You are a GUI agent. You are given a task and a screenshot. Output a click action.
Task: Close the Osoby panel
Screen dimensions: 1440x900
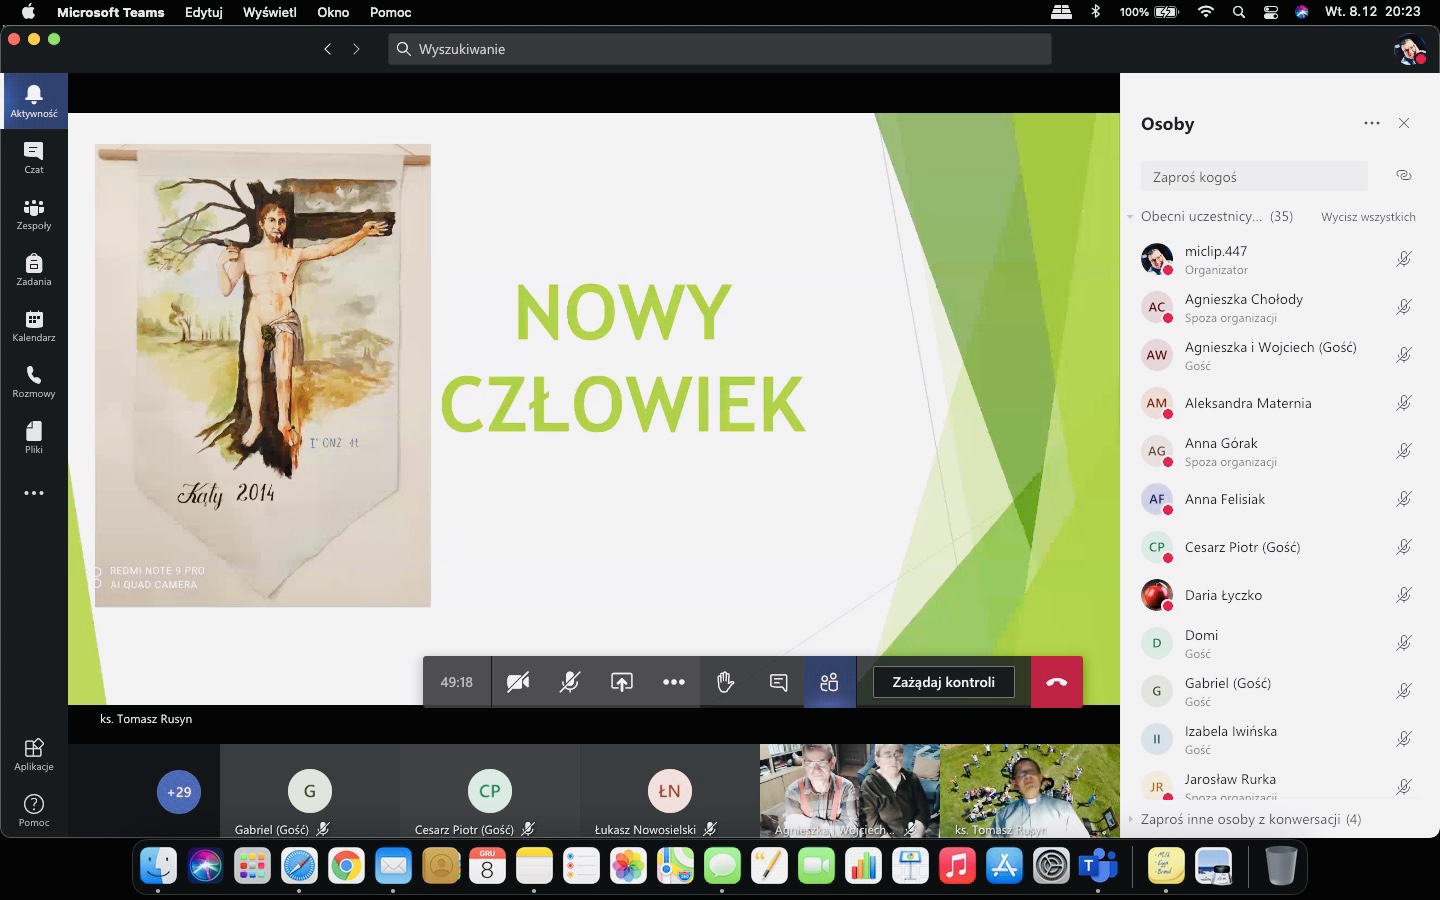(x=1404, y=123)
